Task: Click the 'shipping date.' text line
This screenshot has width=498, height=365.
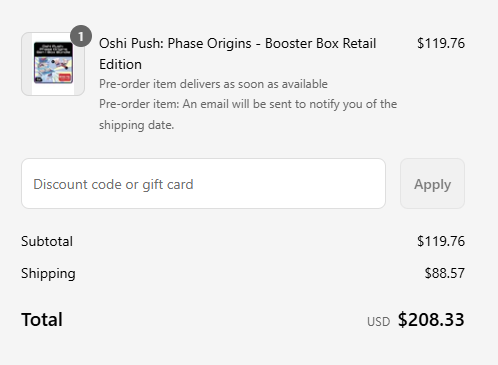Action: pyautogui.click(x=137, y=125)
